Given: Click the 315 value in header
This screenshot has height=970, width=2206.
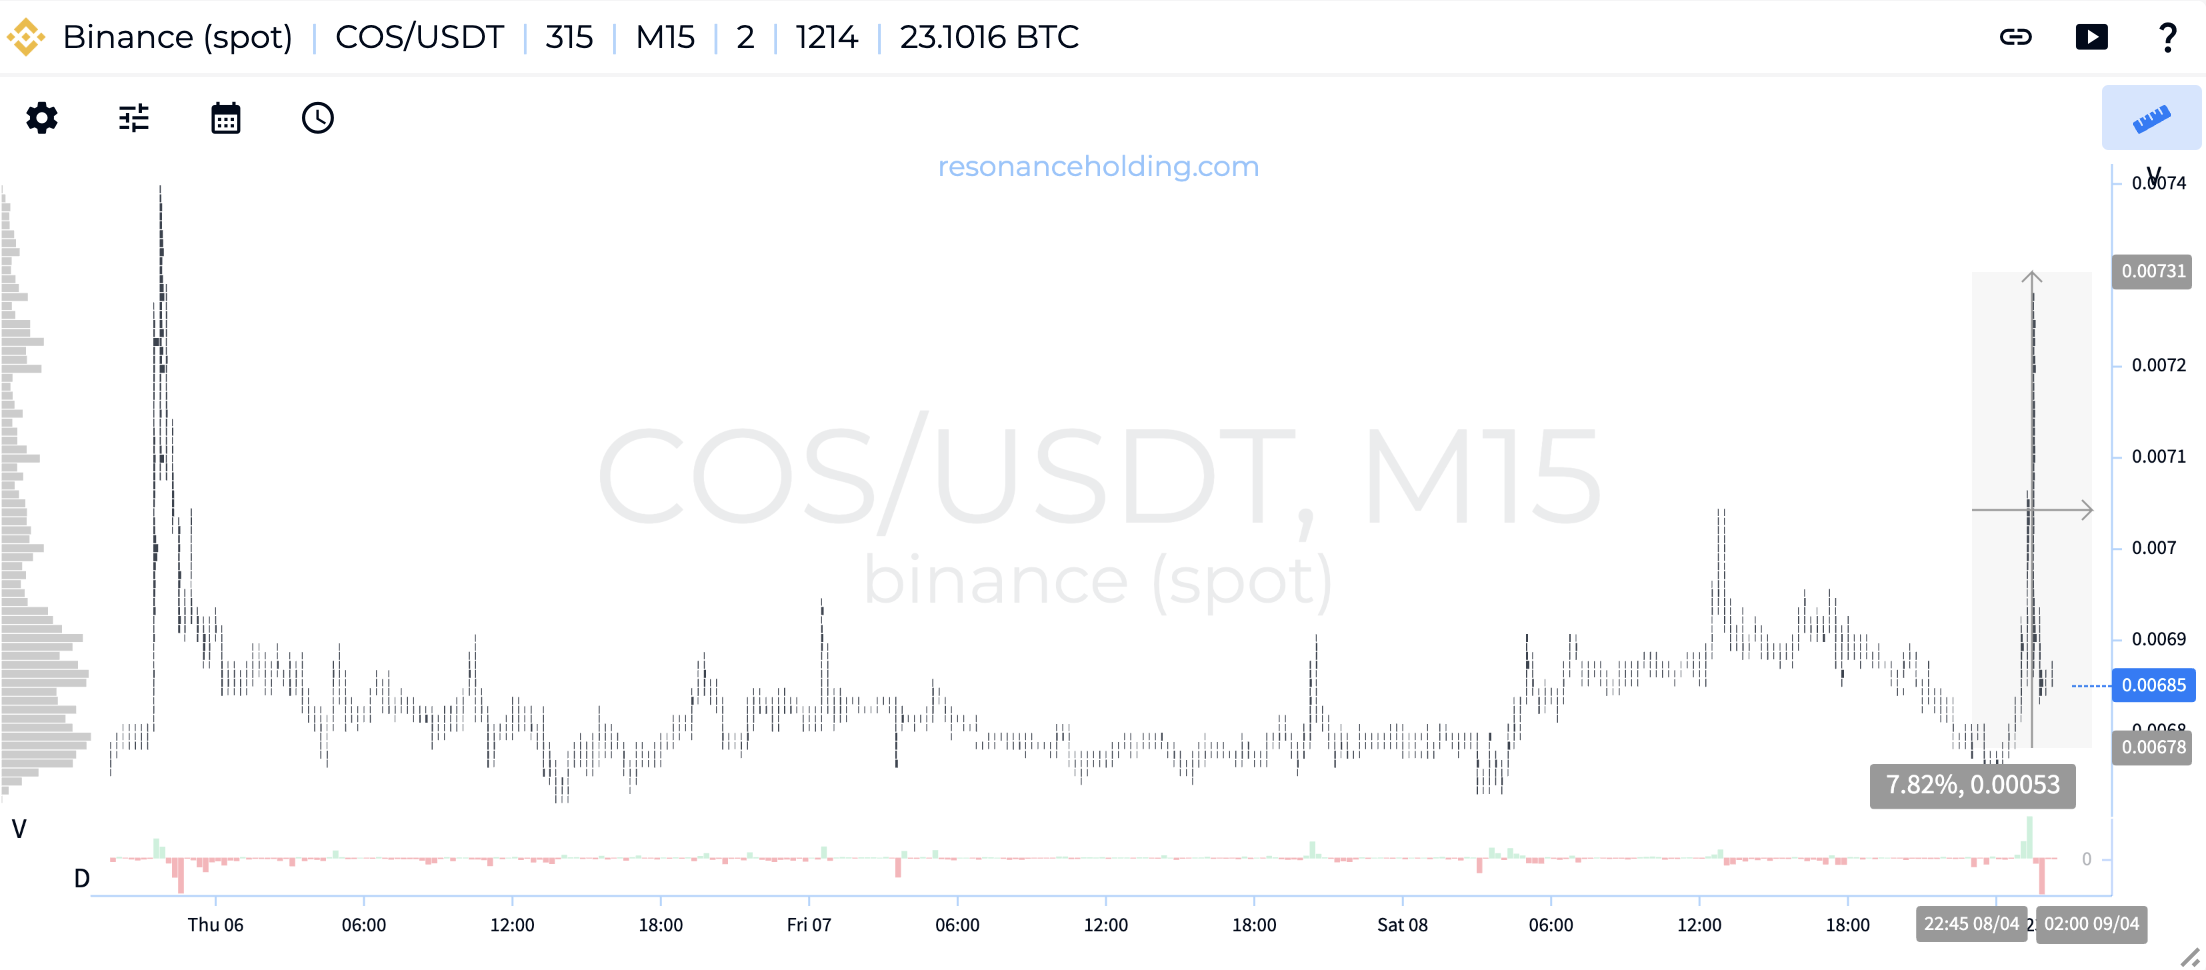Looking at the screenshot, I should [x=569, y=38].
